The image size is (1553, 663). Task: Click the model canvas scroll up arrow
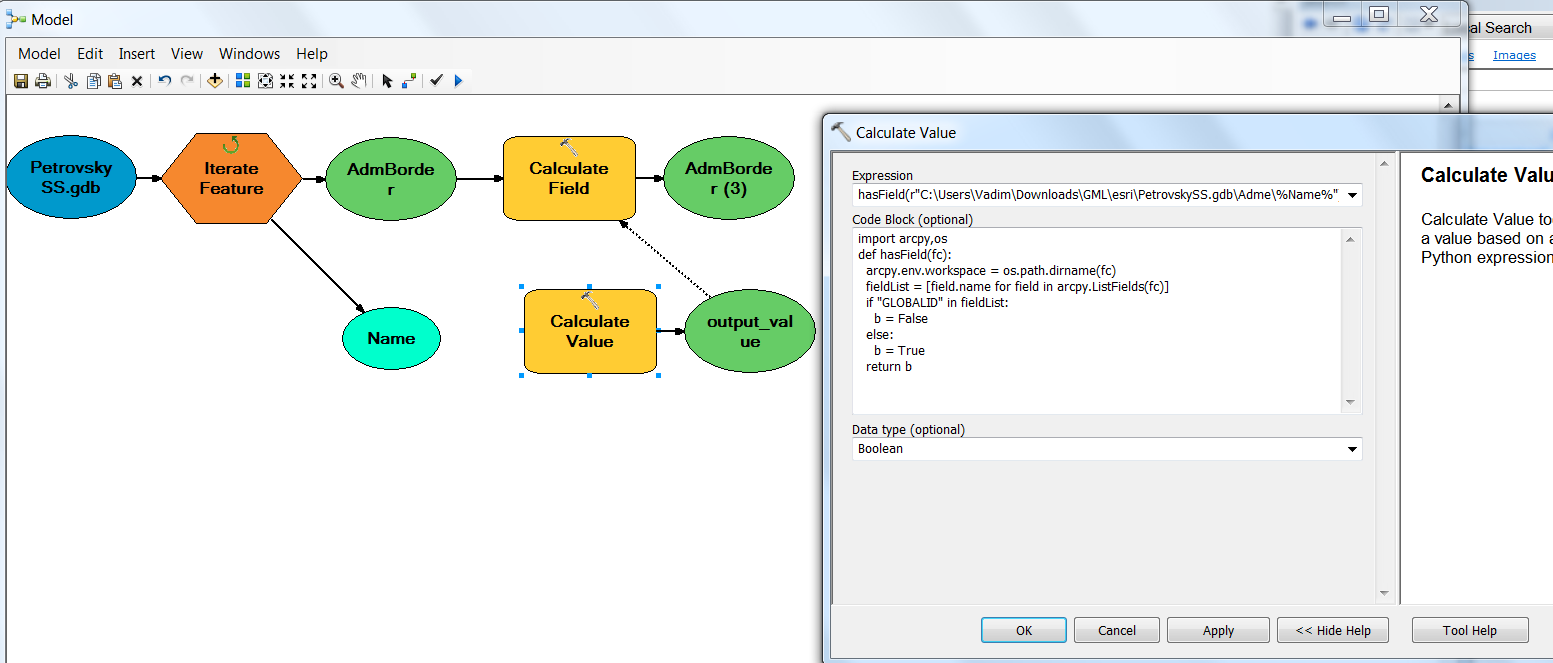pos(1446,104)
